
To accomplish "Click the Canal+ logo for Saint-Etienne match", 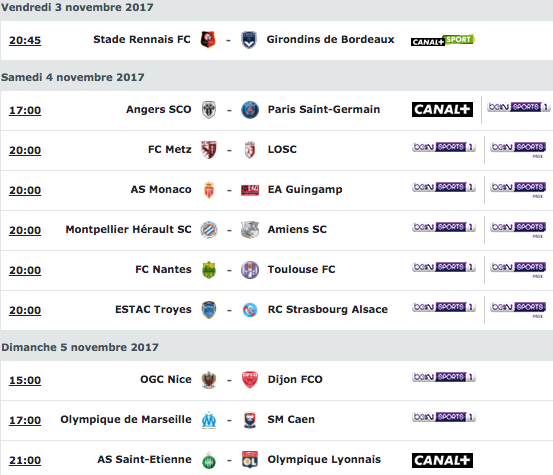I will pos(442,460).
